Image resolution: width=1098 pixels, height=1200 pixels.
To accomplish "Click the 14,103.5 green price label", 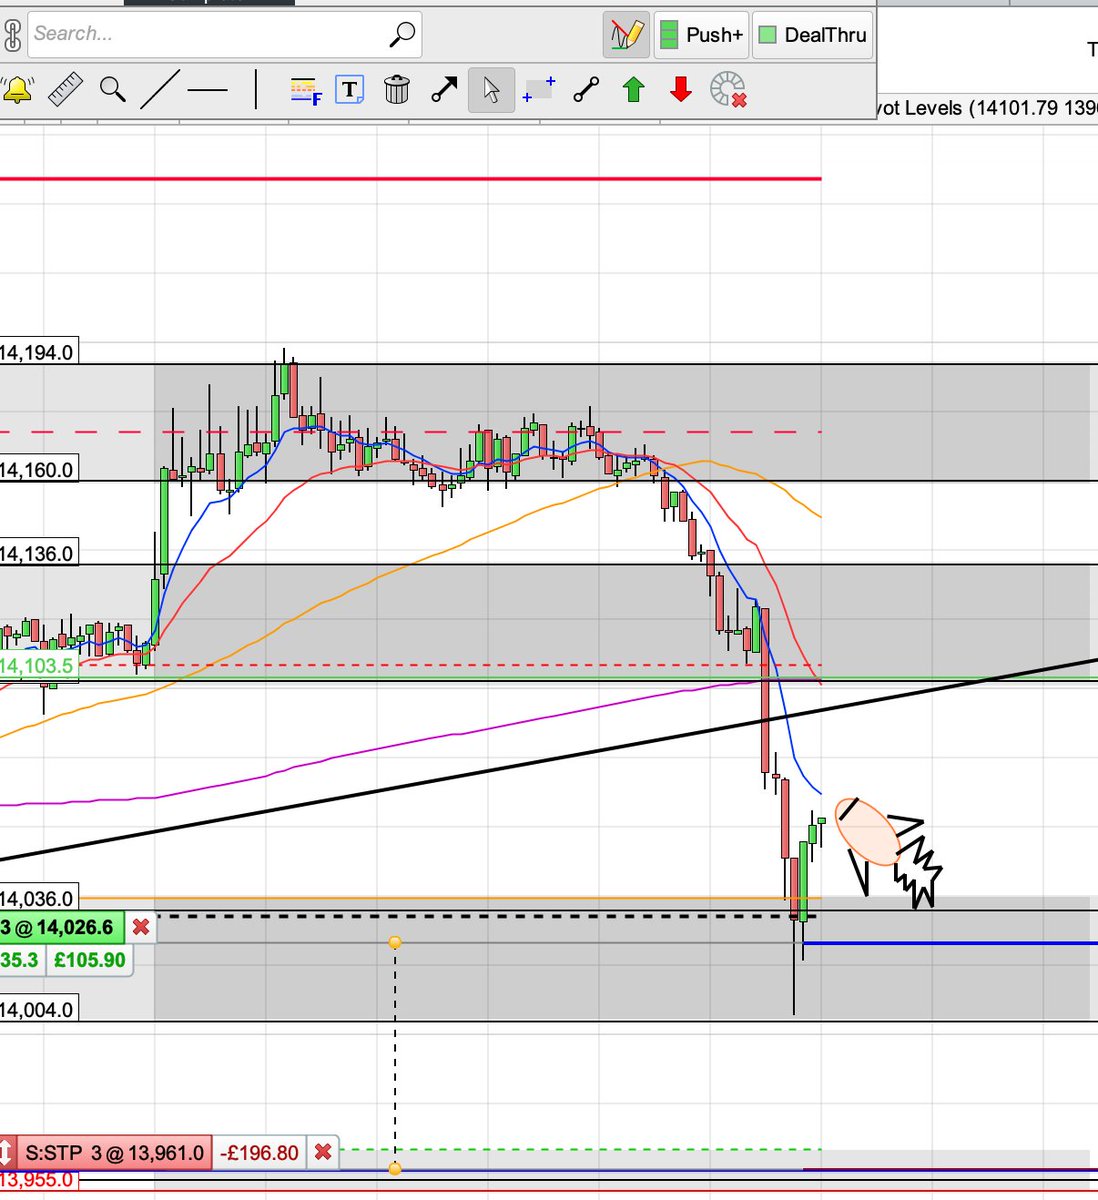I will coord(38,666).
